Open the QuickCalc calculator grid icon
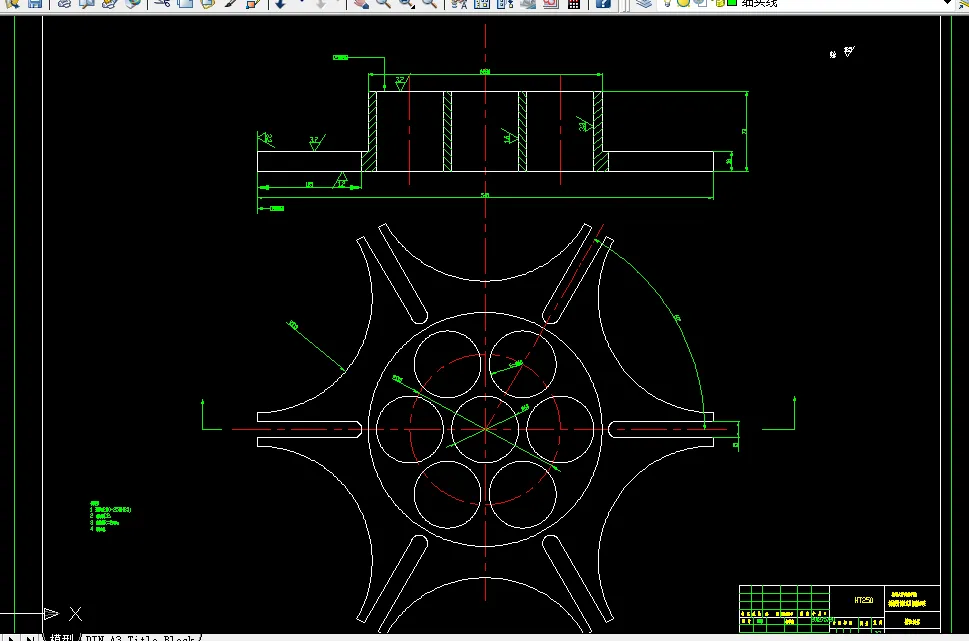The height and width of the screenshot is (641, 969). (x=573, y=3)
